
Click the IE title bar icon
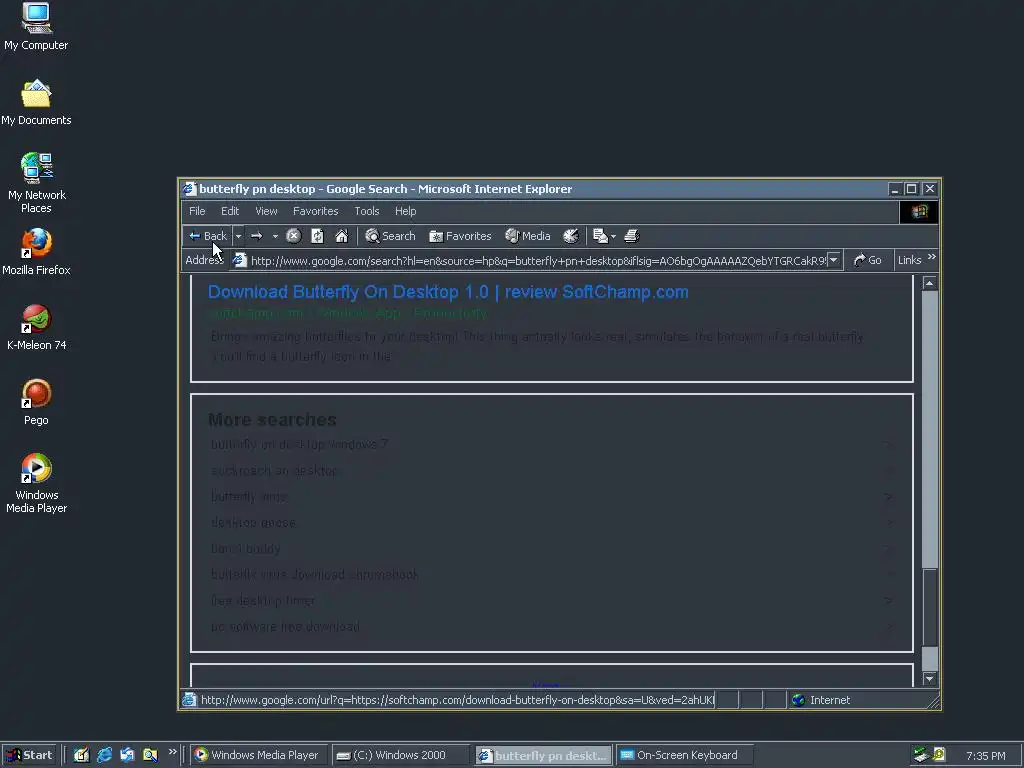click(x=189, y=189)
